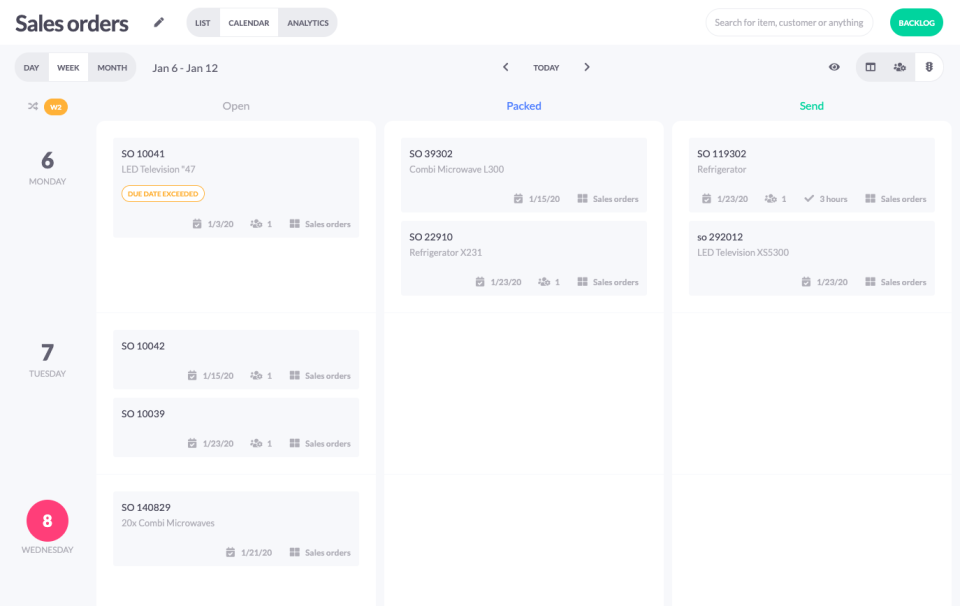Switch to the Month view

click(112, 68)
